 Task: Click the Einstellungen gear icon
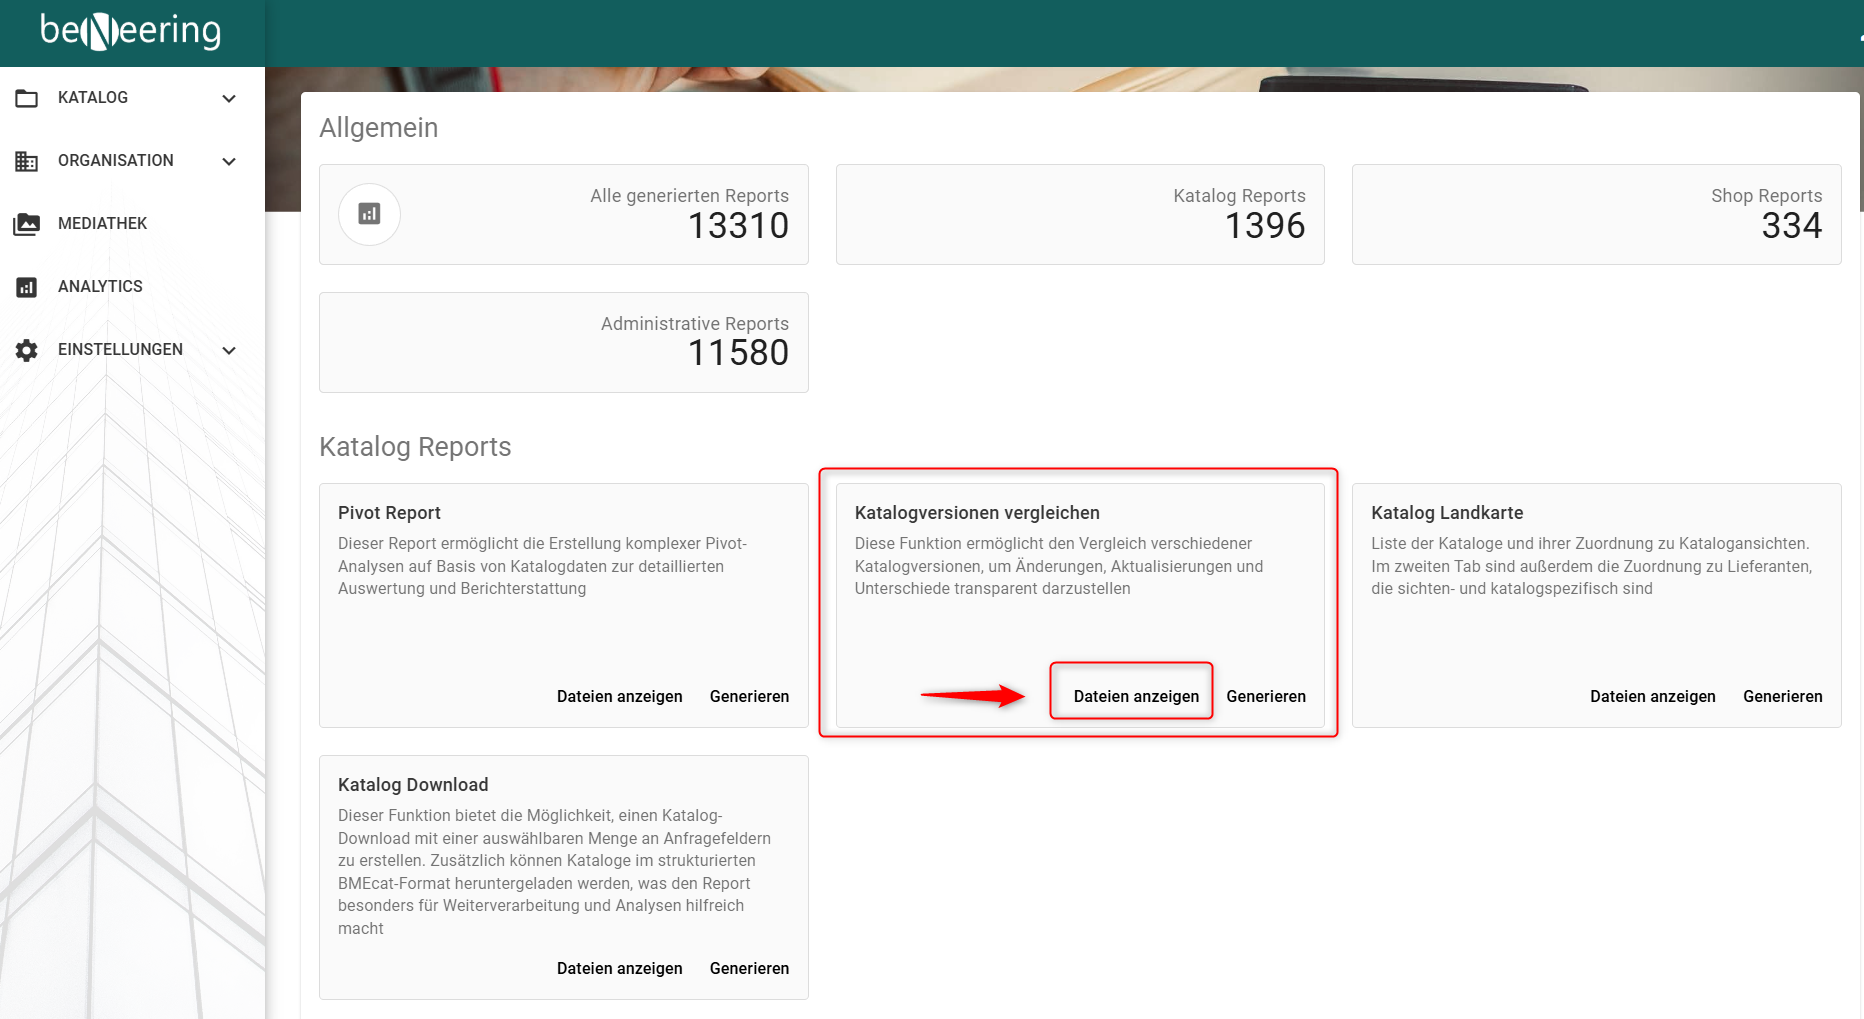tap(27, 350)
